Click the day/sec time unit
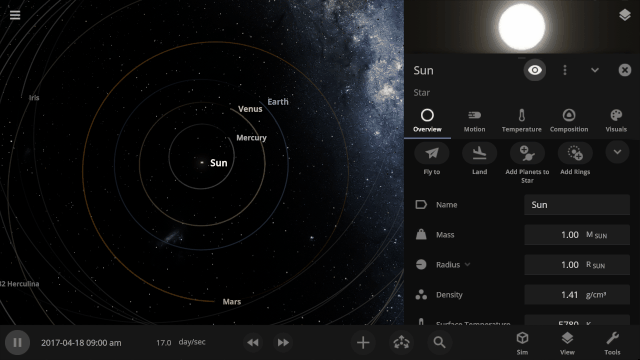This screenshot has width=640, height=360. coord(192,342)
